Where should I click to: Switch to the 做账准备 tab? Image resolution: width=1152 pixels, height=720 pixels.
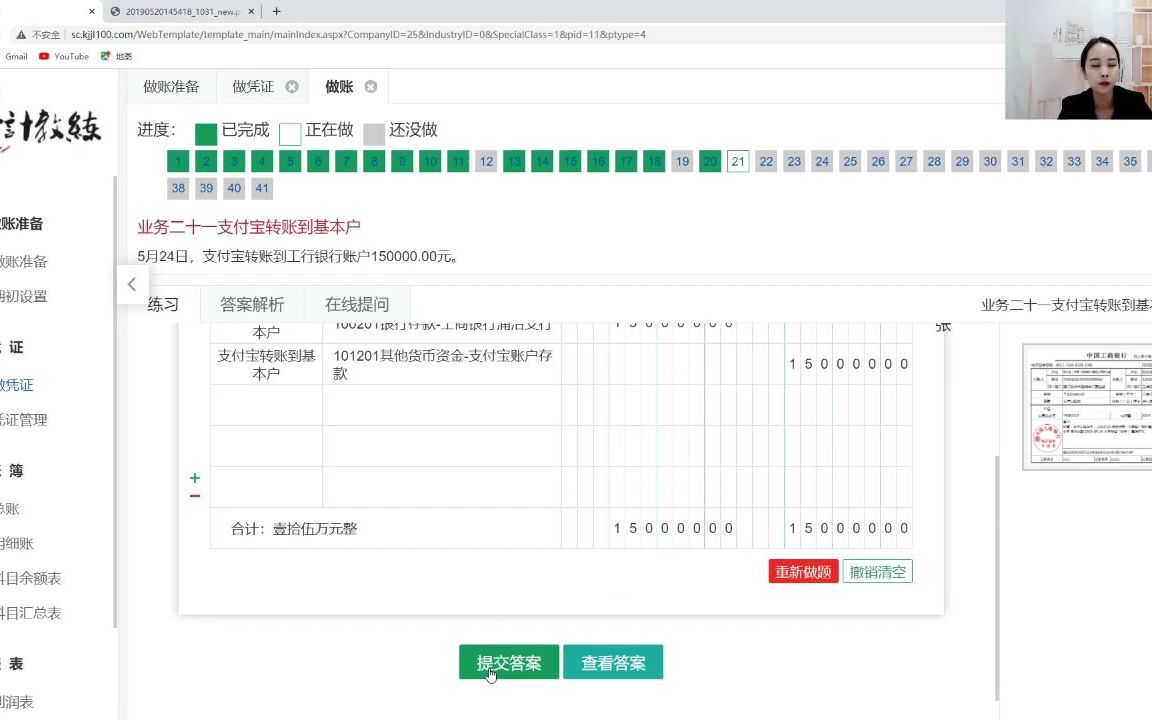[x=171, y=87]
